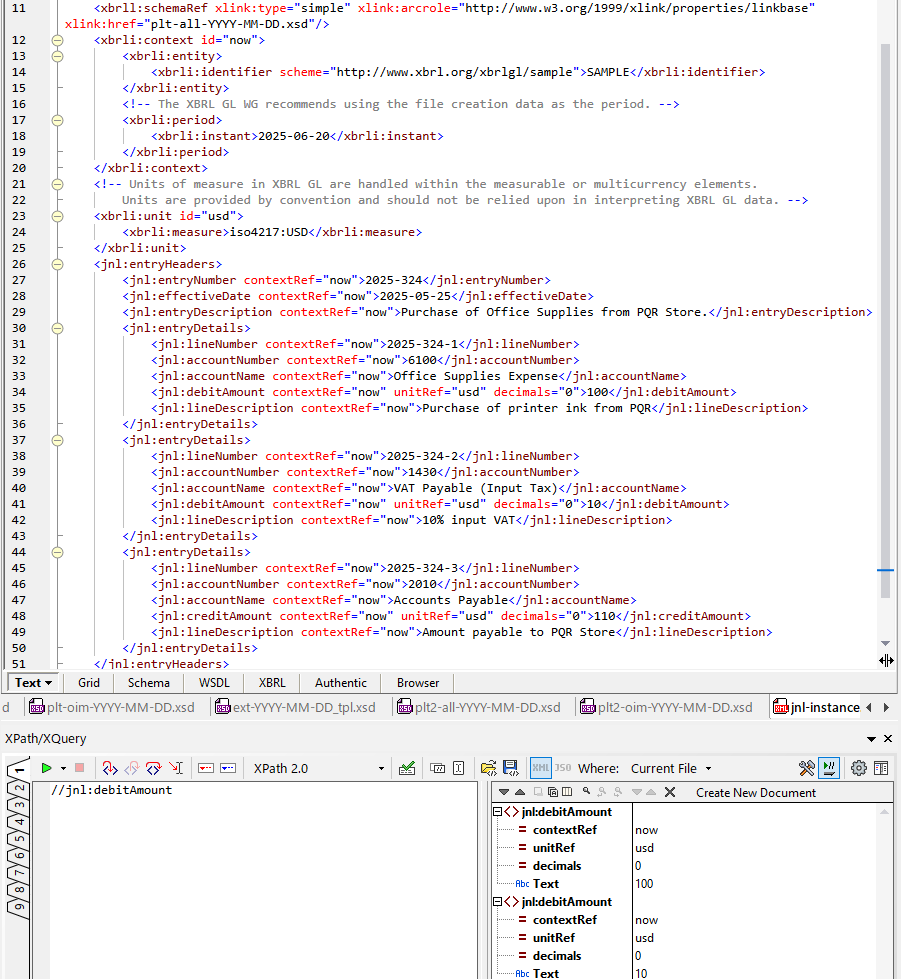Collapse the jnl:entryDetails fold on line 44

(57, 552)
